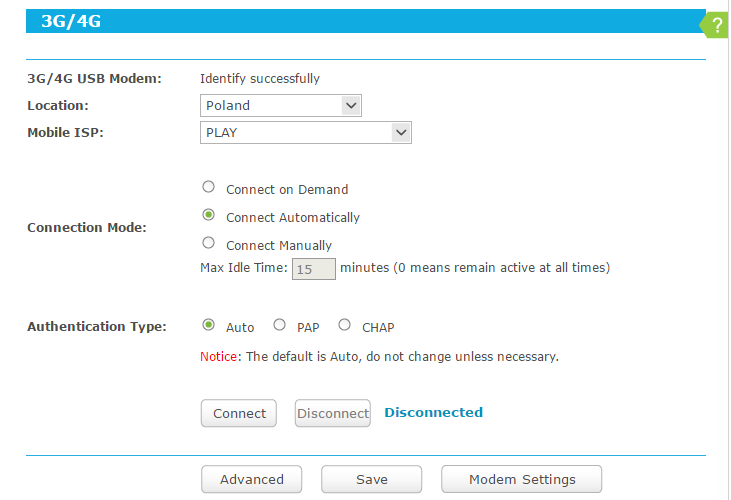Click the greyed-out Disconnect button

coord(332,413)
